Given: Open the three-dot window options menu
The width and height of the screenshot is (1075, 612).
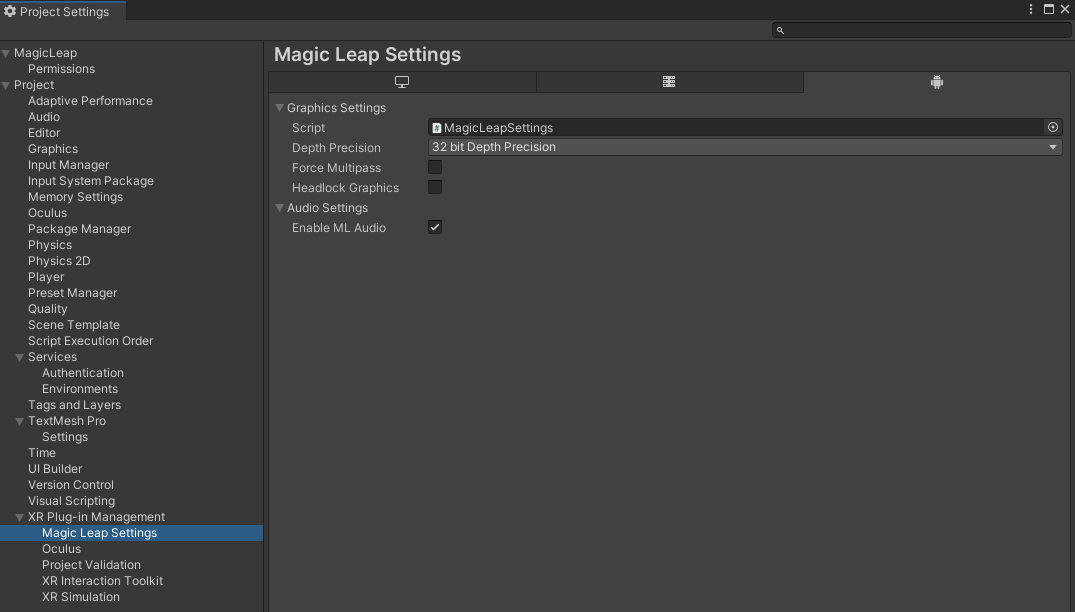Looking at the screenshot, I should (1031, 9).
